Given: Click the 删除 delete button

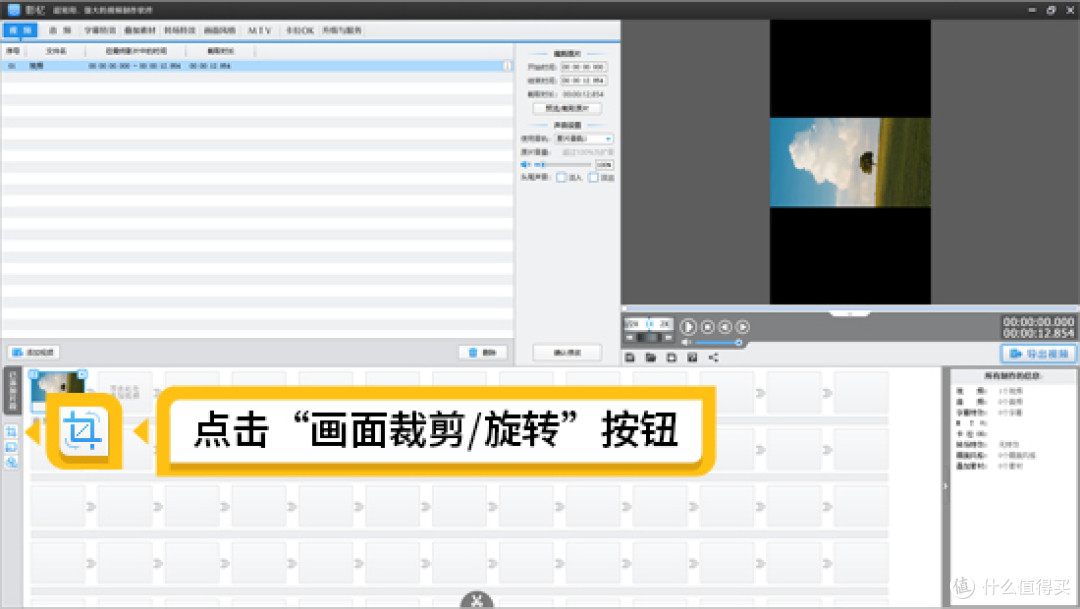Looking at the screenshot, I should point(483,352).
